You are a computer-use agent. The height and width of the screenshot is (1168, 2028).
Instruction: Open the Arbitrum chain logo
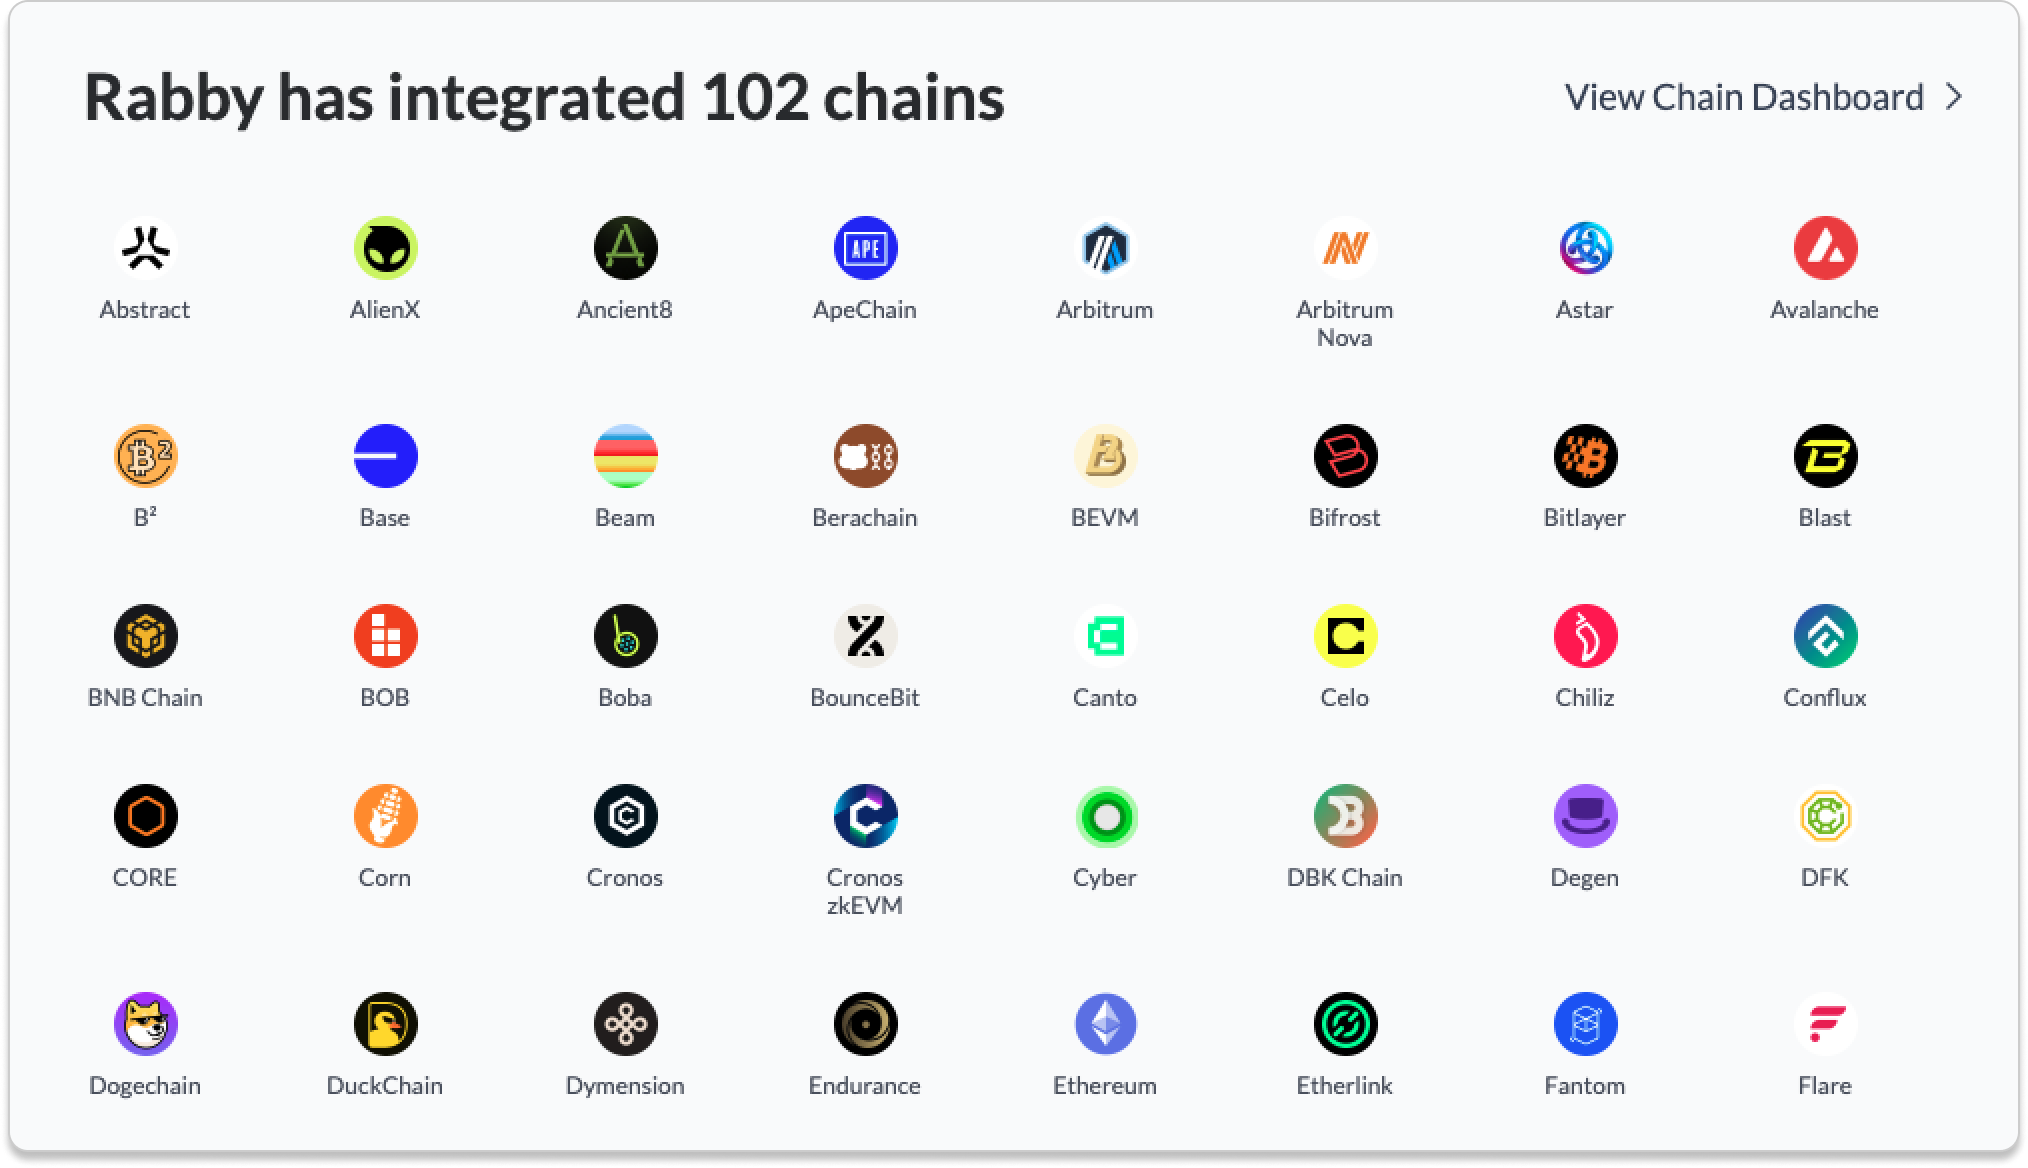click(x=1105, y=248)
